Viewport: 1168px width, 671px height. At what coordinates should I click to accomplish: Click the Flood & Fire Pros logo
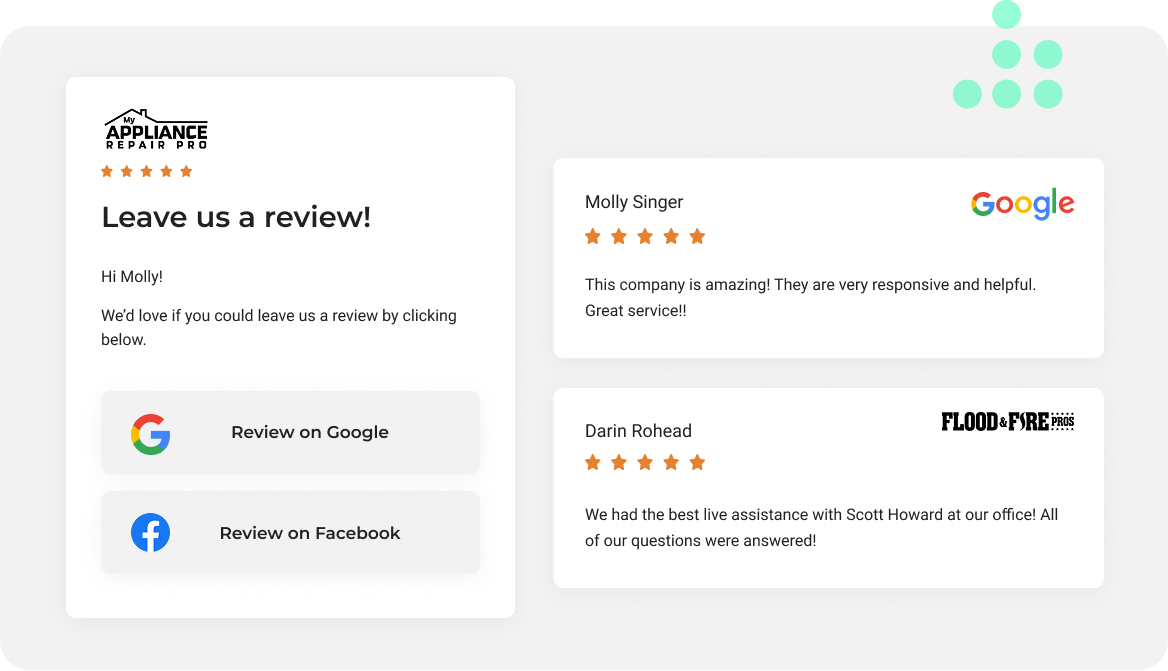click(1007, 422)
